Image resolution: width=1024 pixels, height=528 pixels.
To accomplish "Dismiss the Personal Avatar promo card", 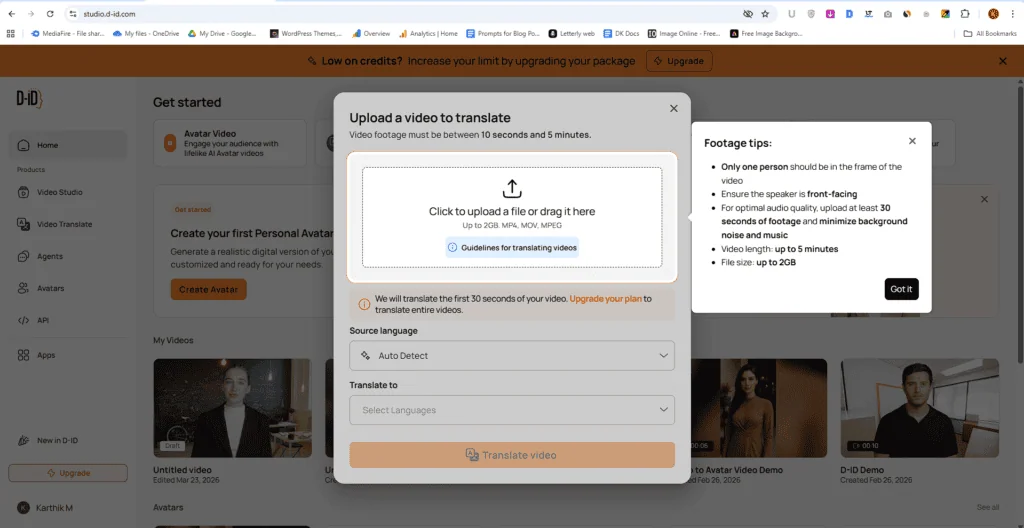I will click(985, 199).
